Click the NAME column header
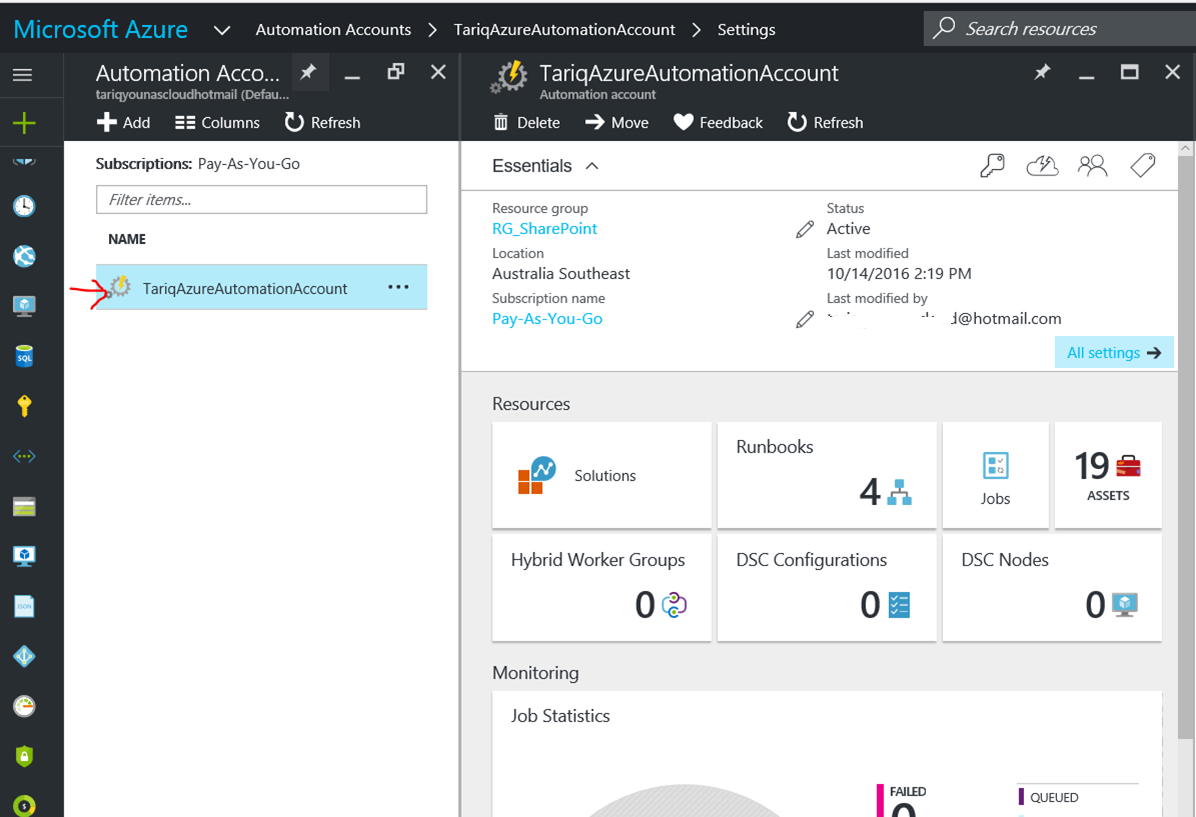1196x817 pixels. [127, 240]
